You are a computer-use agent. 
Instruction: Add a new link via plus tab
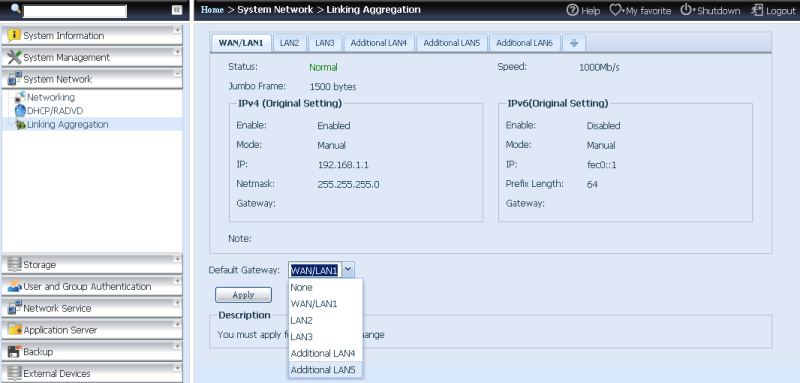tap(574, 43)
